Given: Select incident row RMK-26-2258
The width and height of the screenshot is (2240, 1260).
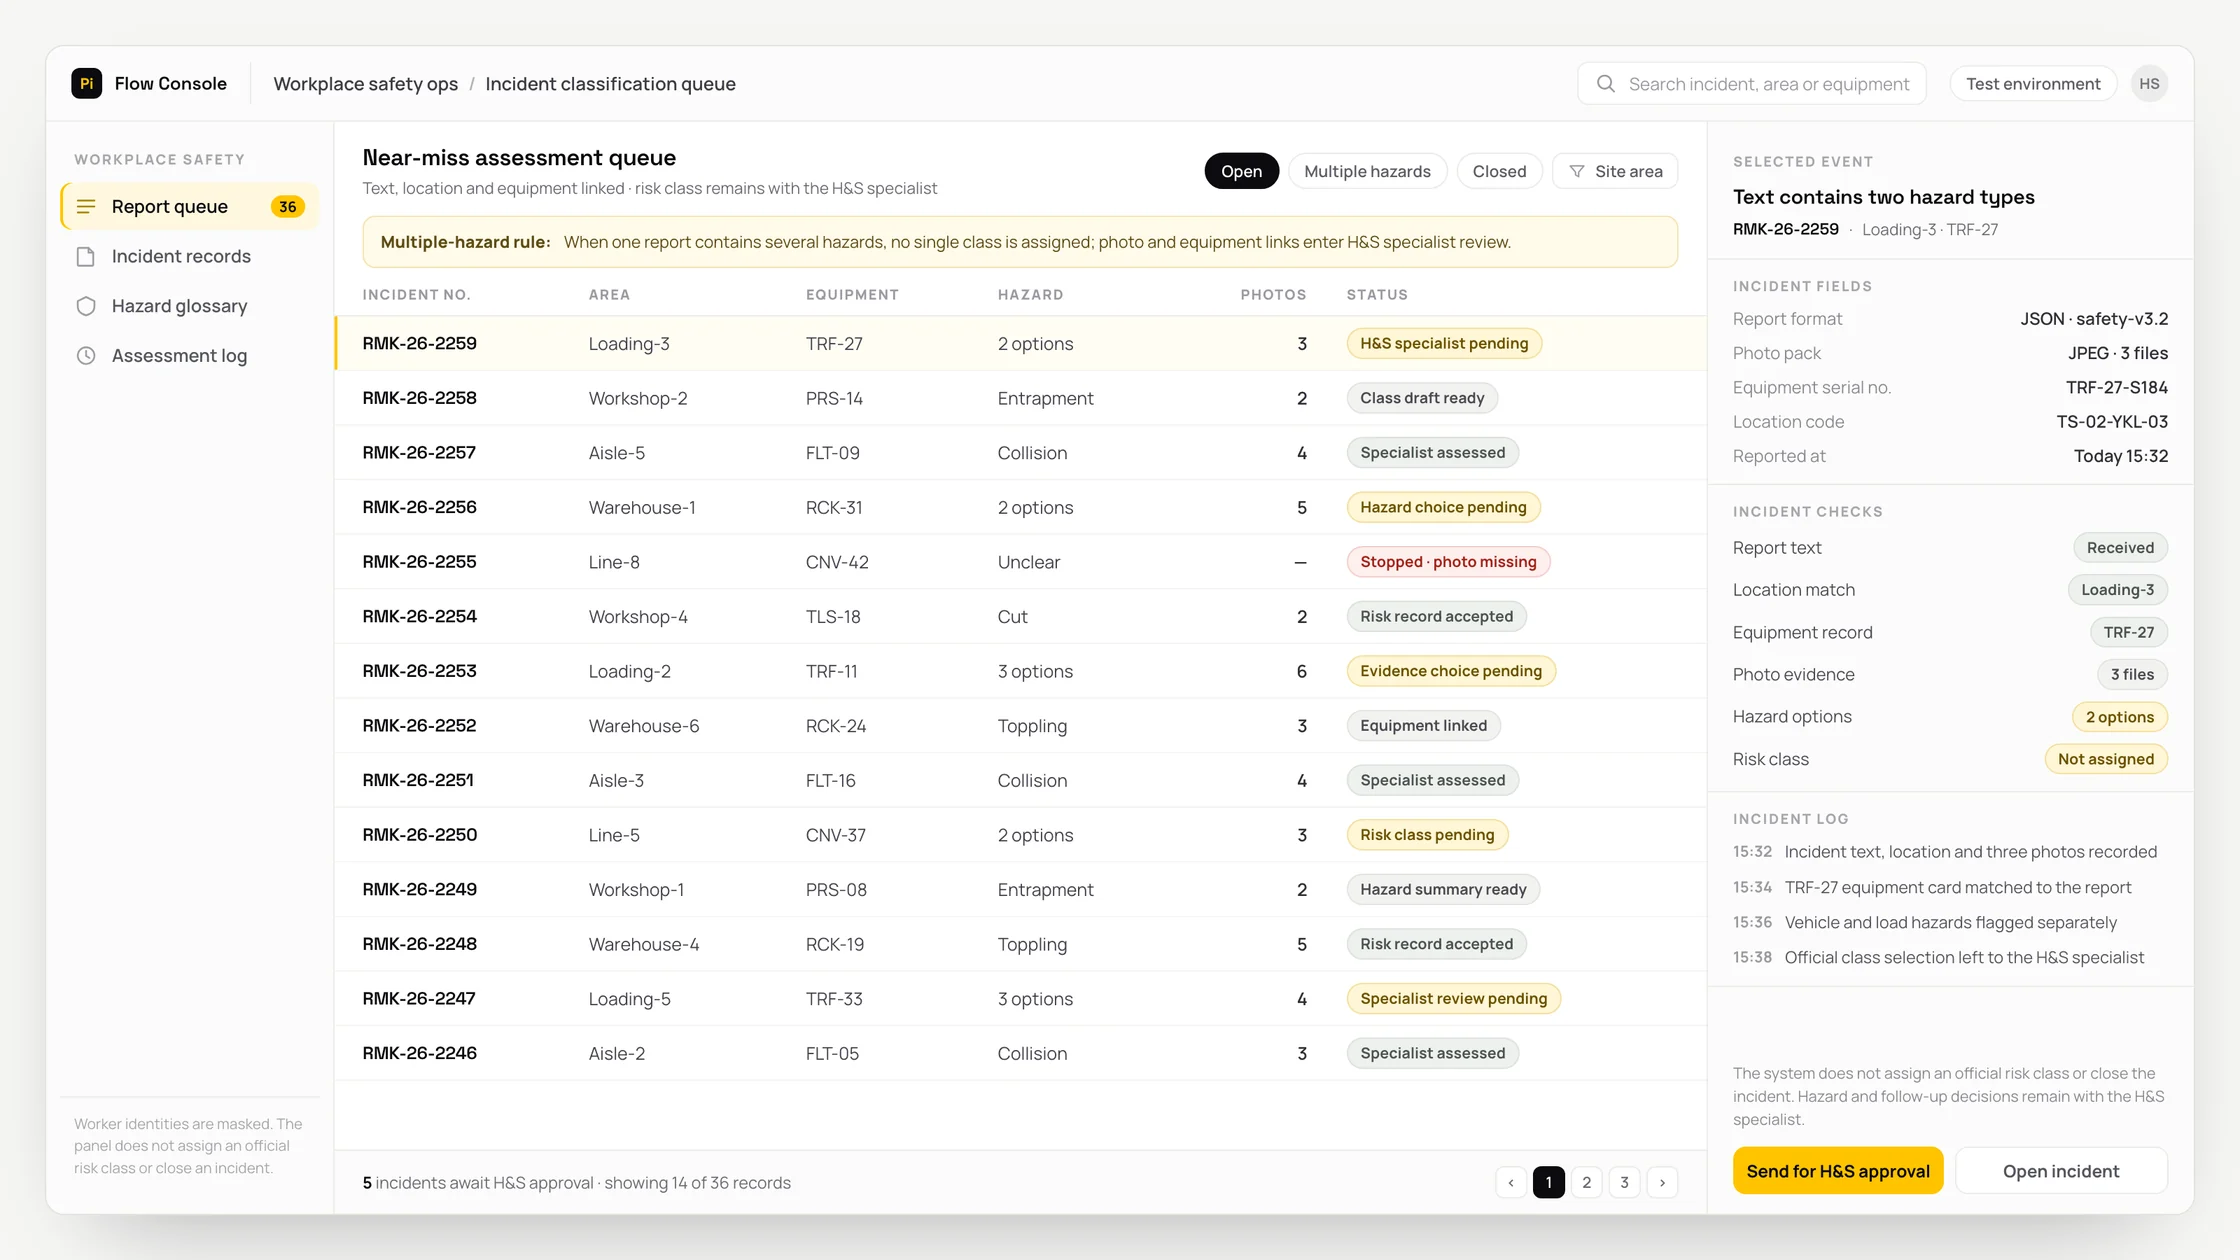Looking at the screenshot, I should 1020,398.
